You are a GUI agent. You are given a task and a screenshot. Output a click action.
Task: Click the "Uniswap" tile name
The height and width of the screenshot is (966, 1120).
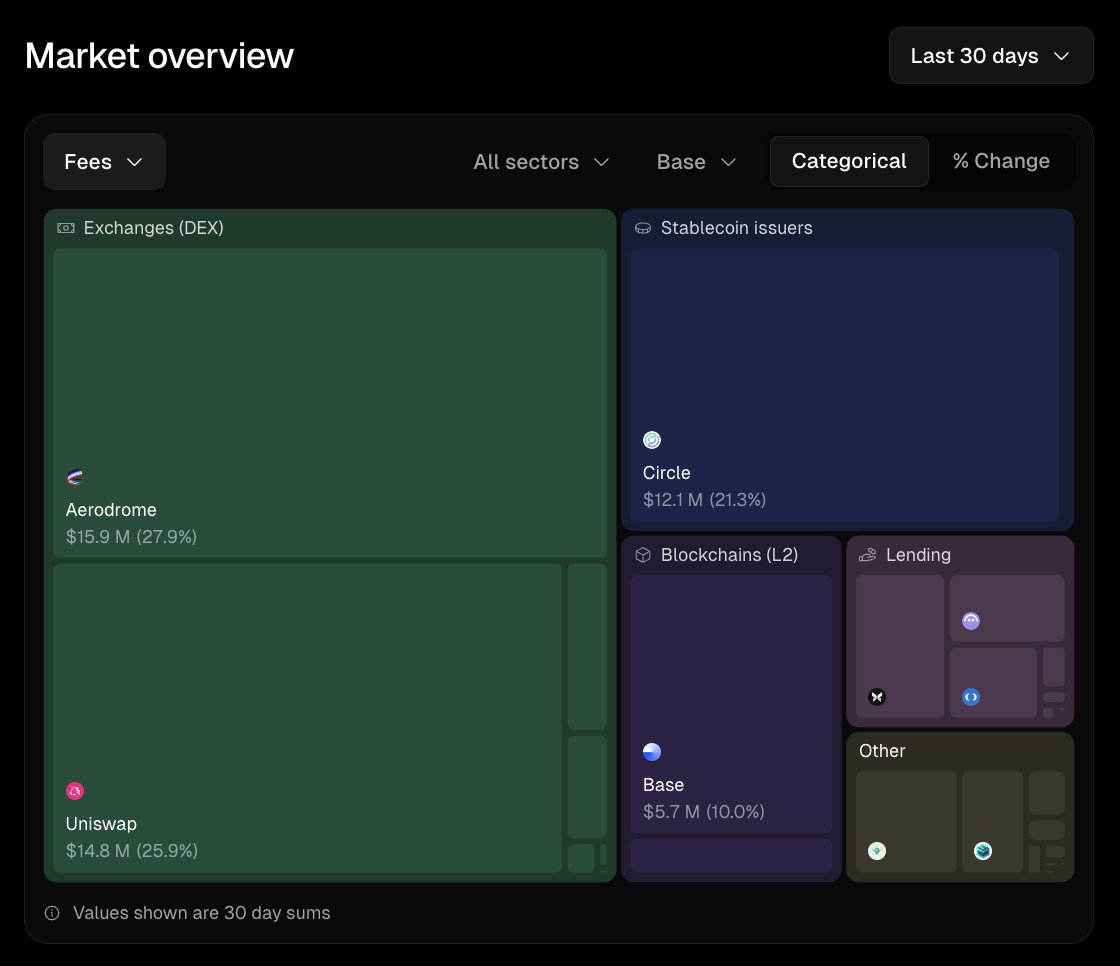point(101,824)
